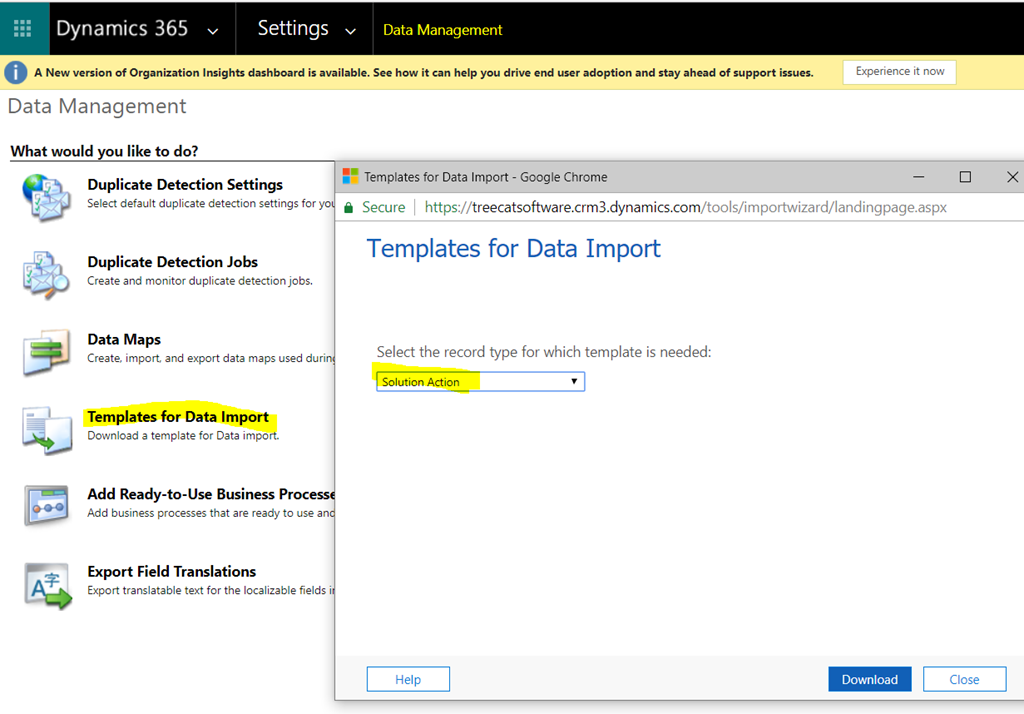Select the Data Management breadcrumb
The height and width of the screenshot is (714, 1024).
point(442,30)
